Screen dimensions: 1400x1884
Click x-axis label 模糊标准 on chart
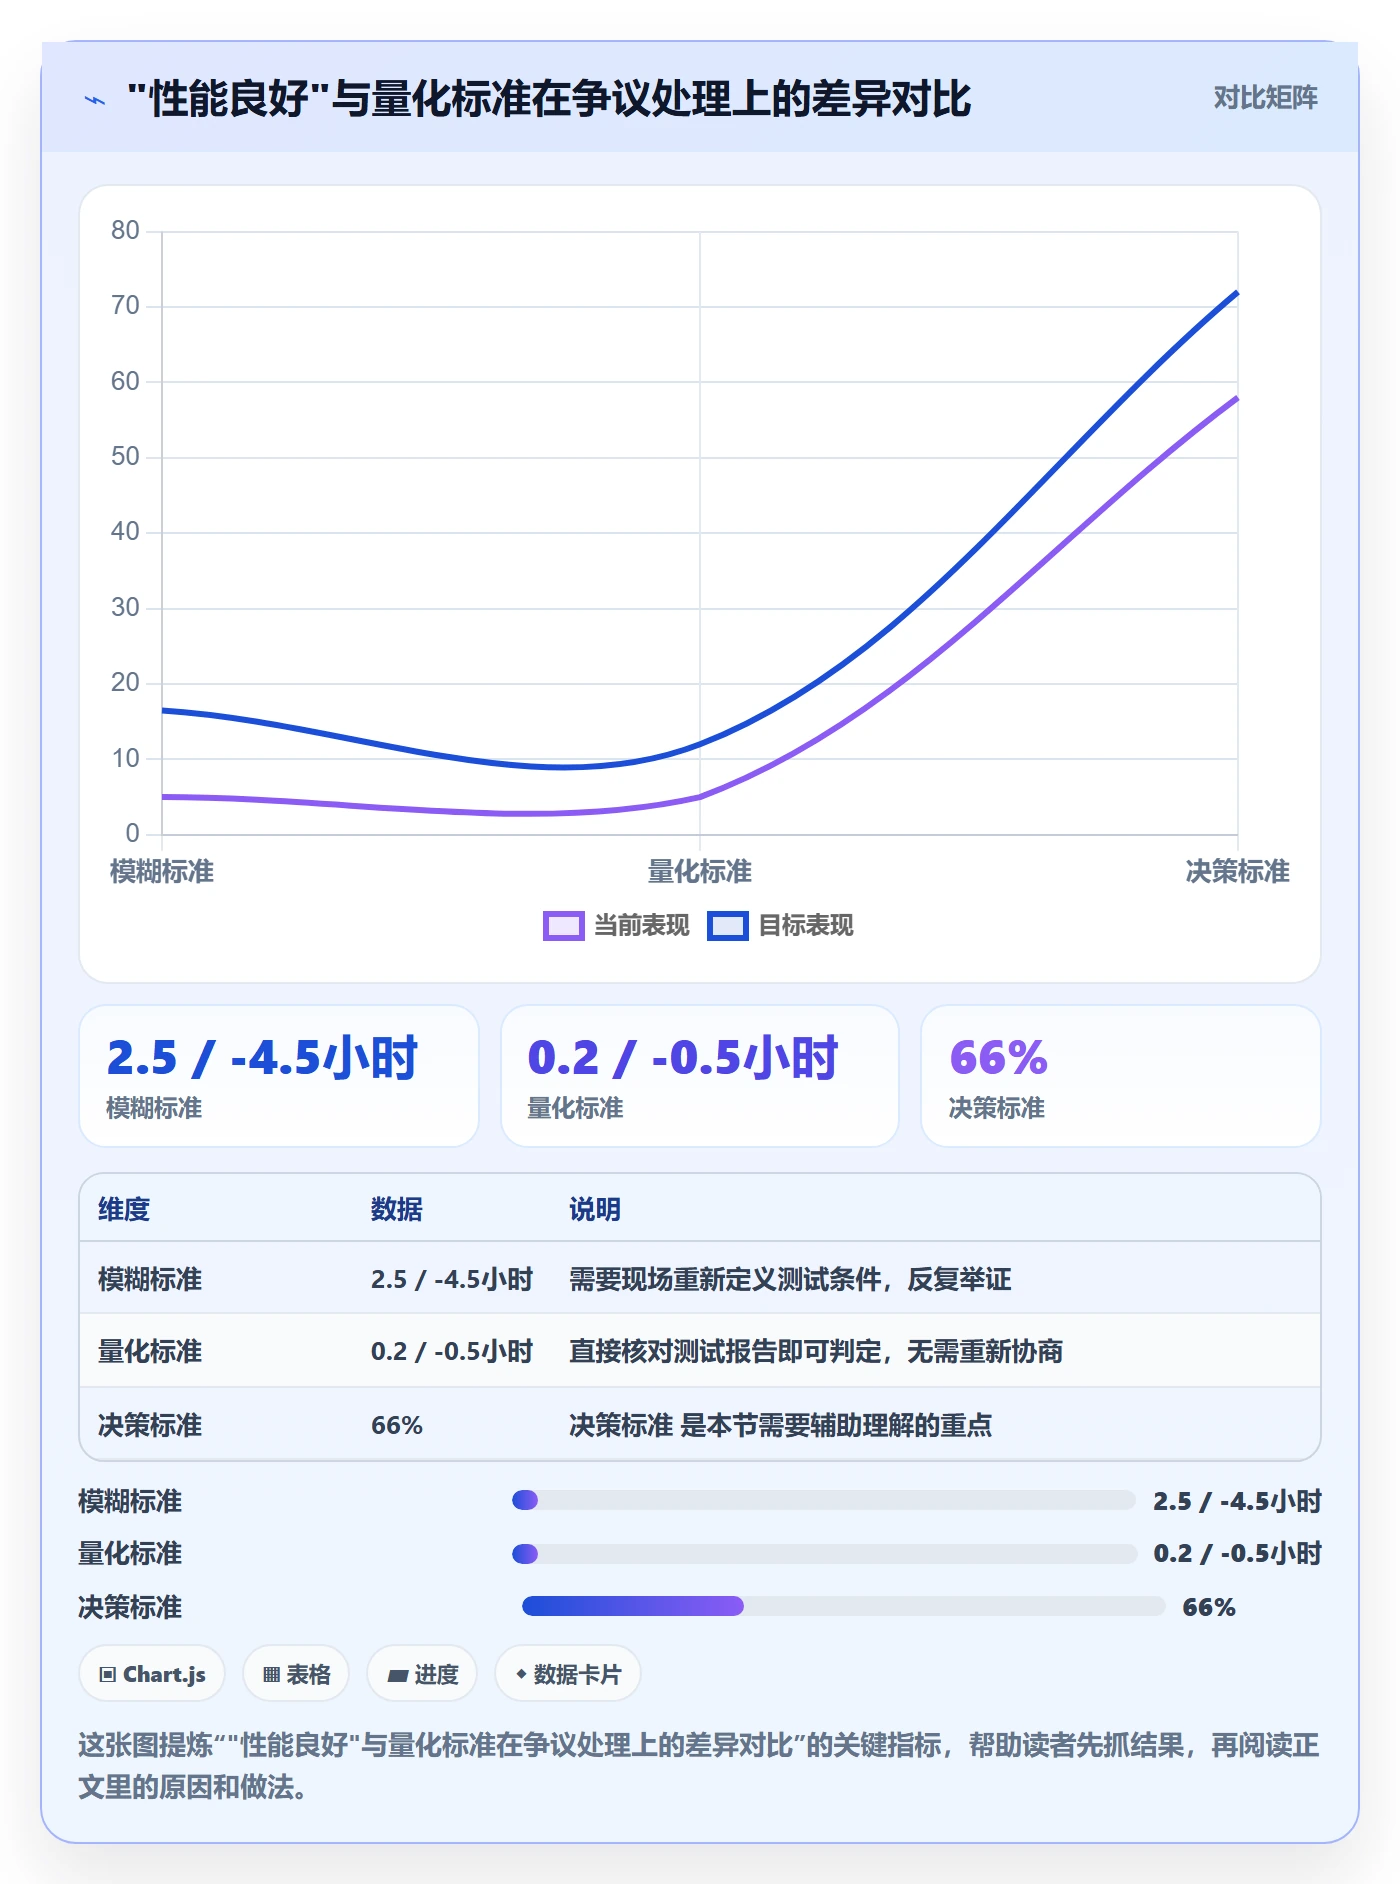tap(162, 872)
